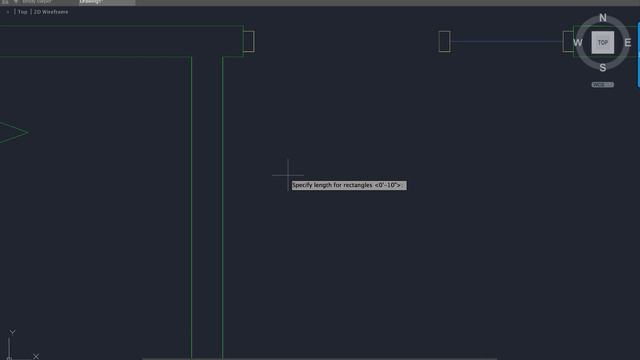Click the UCS icon origin

(9, 358)
